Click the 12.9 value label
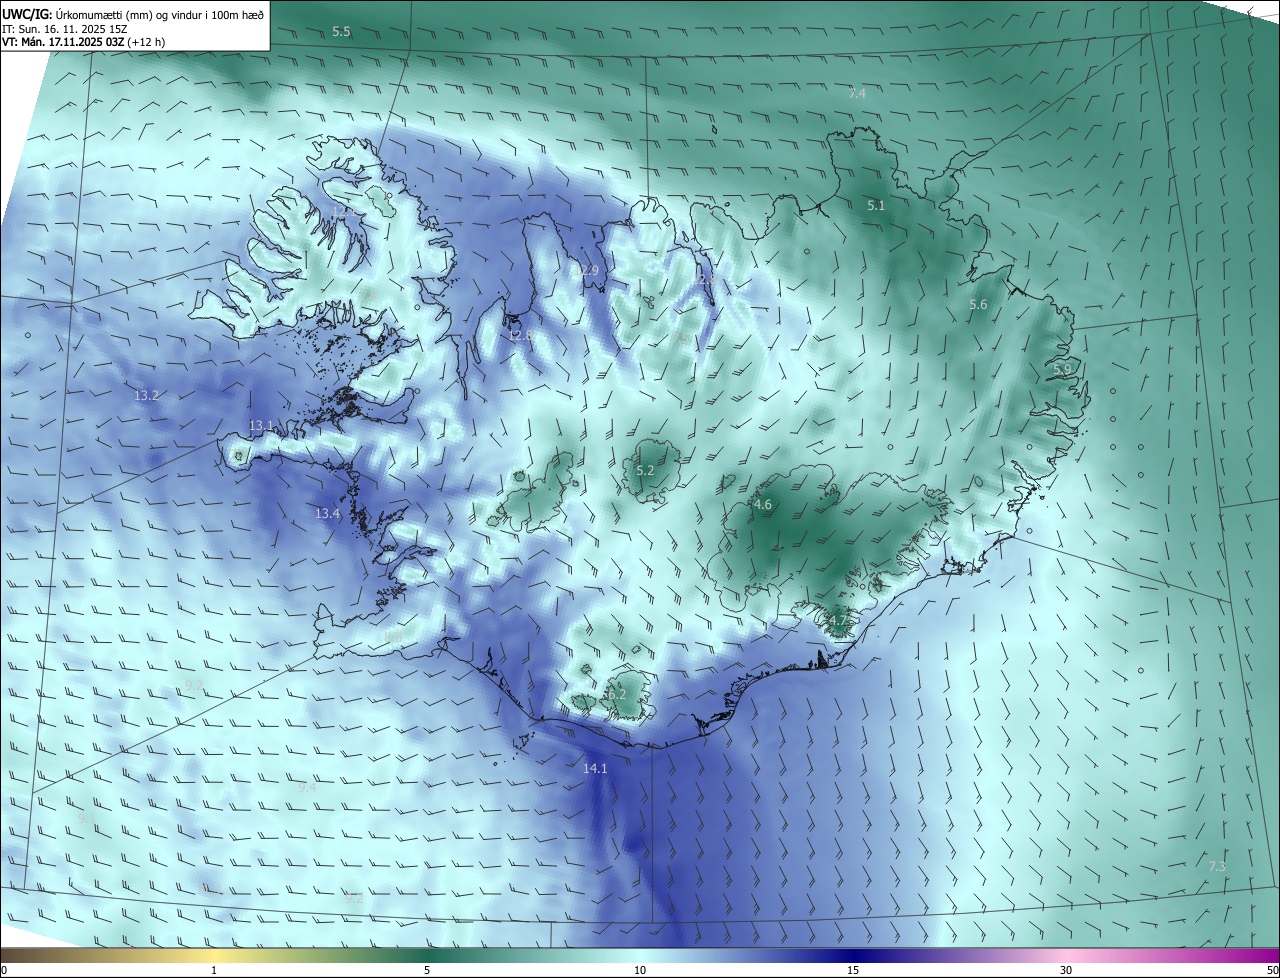Screen dimensions: 1280x978 coord(586,270)
